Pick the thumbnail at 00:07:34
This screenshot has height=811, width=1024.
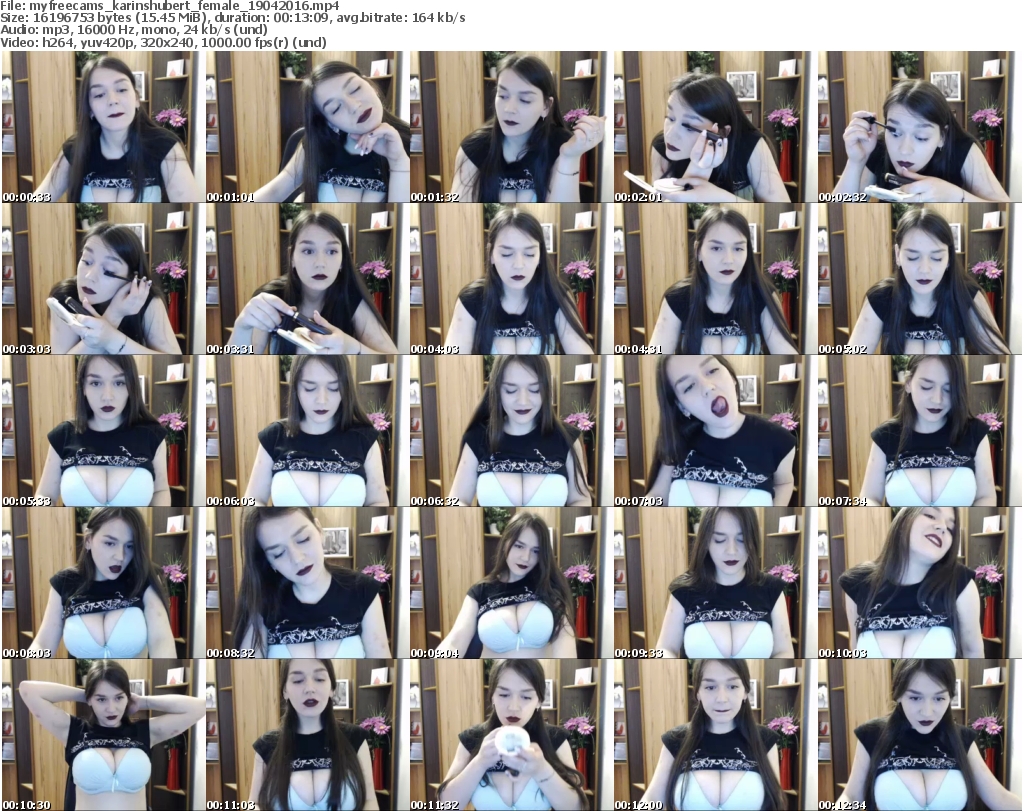point(920,431)
